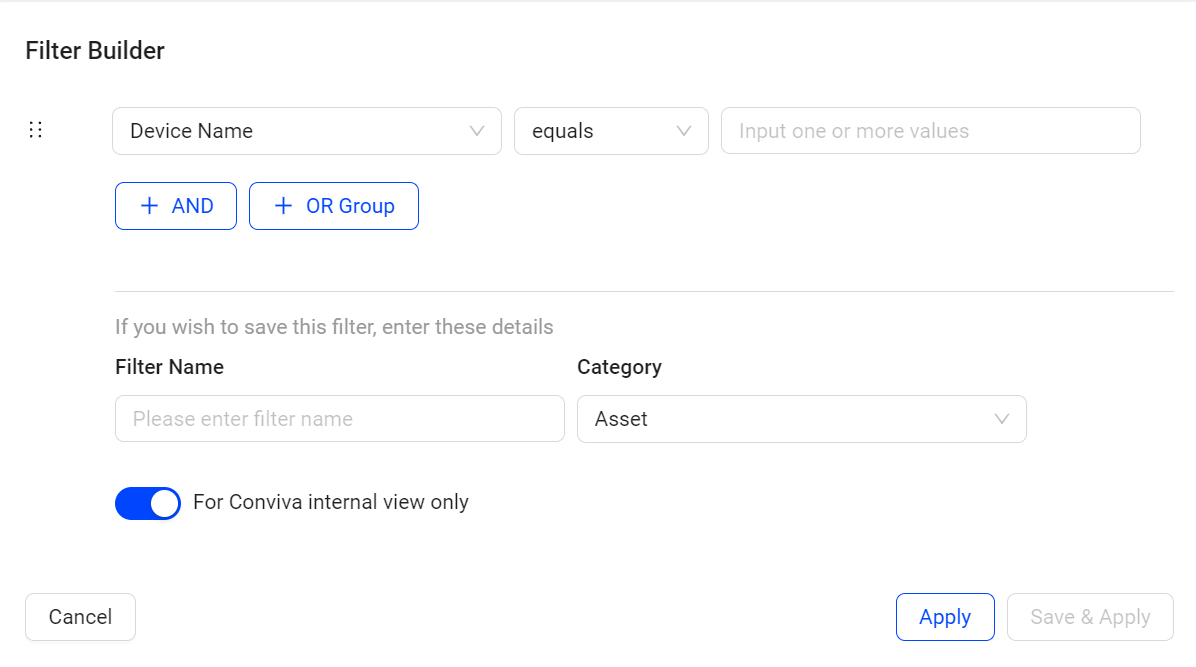Viewport: 1196px width, 667px height.
Task: Apply the filter without saving
Action: (944, 617)
